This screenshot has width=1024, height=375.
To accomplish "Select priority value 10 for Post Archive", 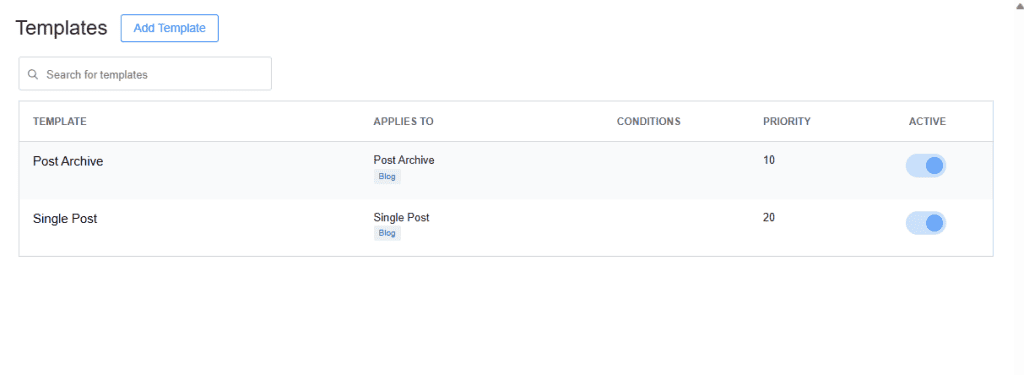I will pyautogui.click(x=769, y=160).
